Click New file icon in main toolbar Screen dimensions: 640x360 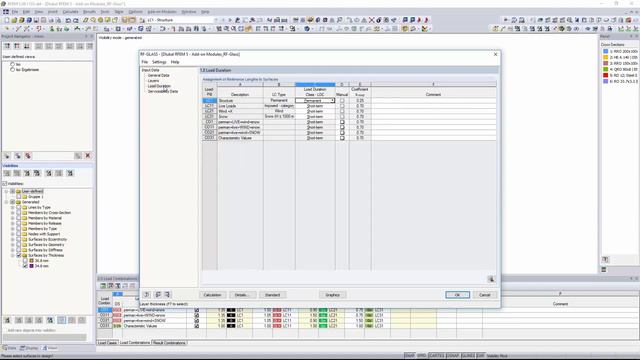pyautogui.click(x=7, y=20)
